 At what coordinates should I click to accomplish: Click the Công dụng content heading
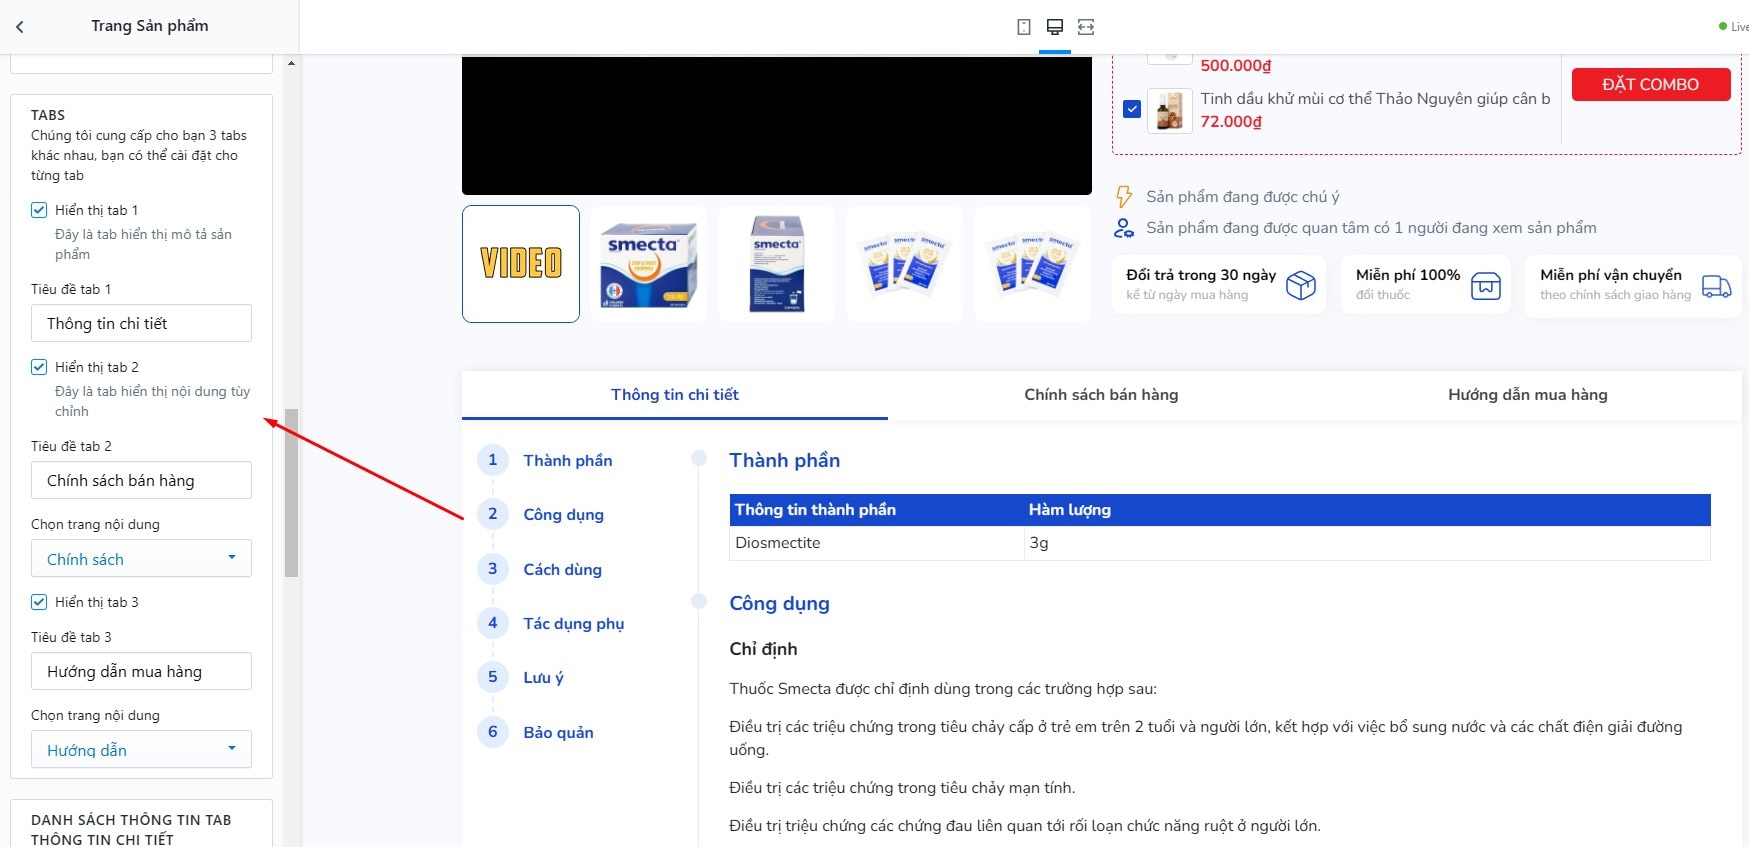coord(779,603)
